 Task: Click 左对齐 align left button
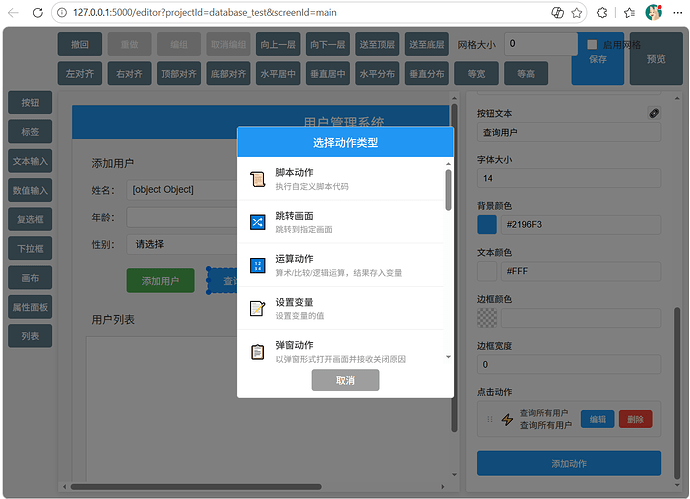point(80,73)
